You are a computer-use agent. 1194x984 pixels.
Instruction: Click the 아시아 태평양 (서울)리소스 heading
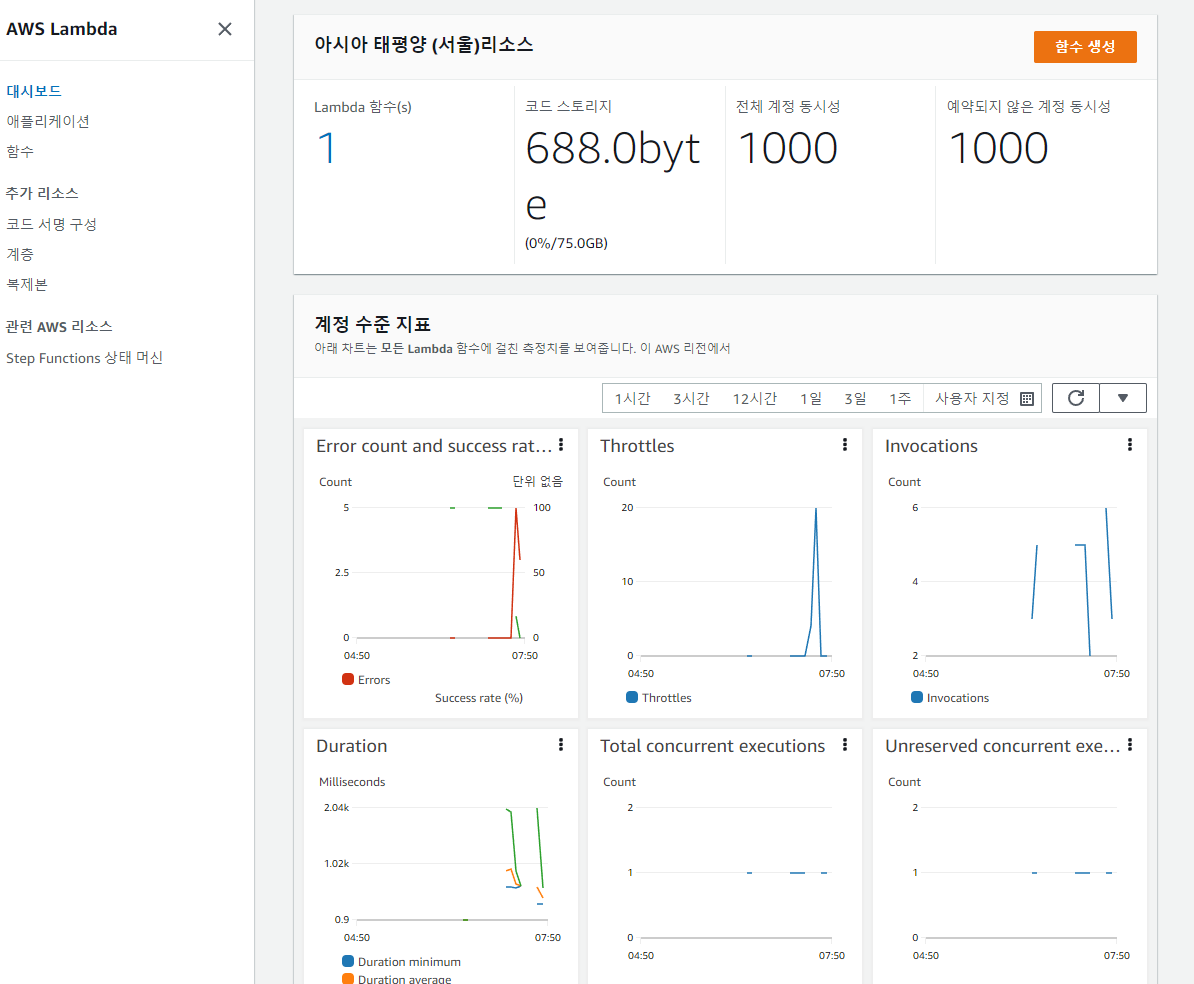[x=423, y=45]
